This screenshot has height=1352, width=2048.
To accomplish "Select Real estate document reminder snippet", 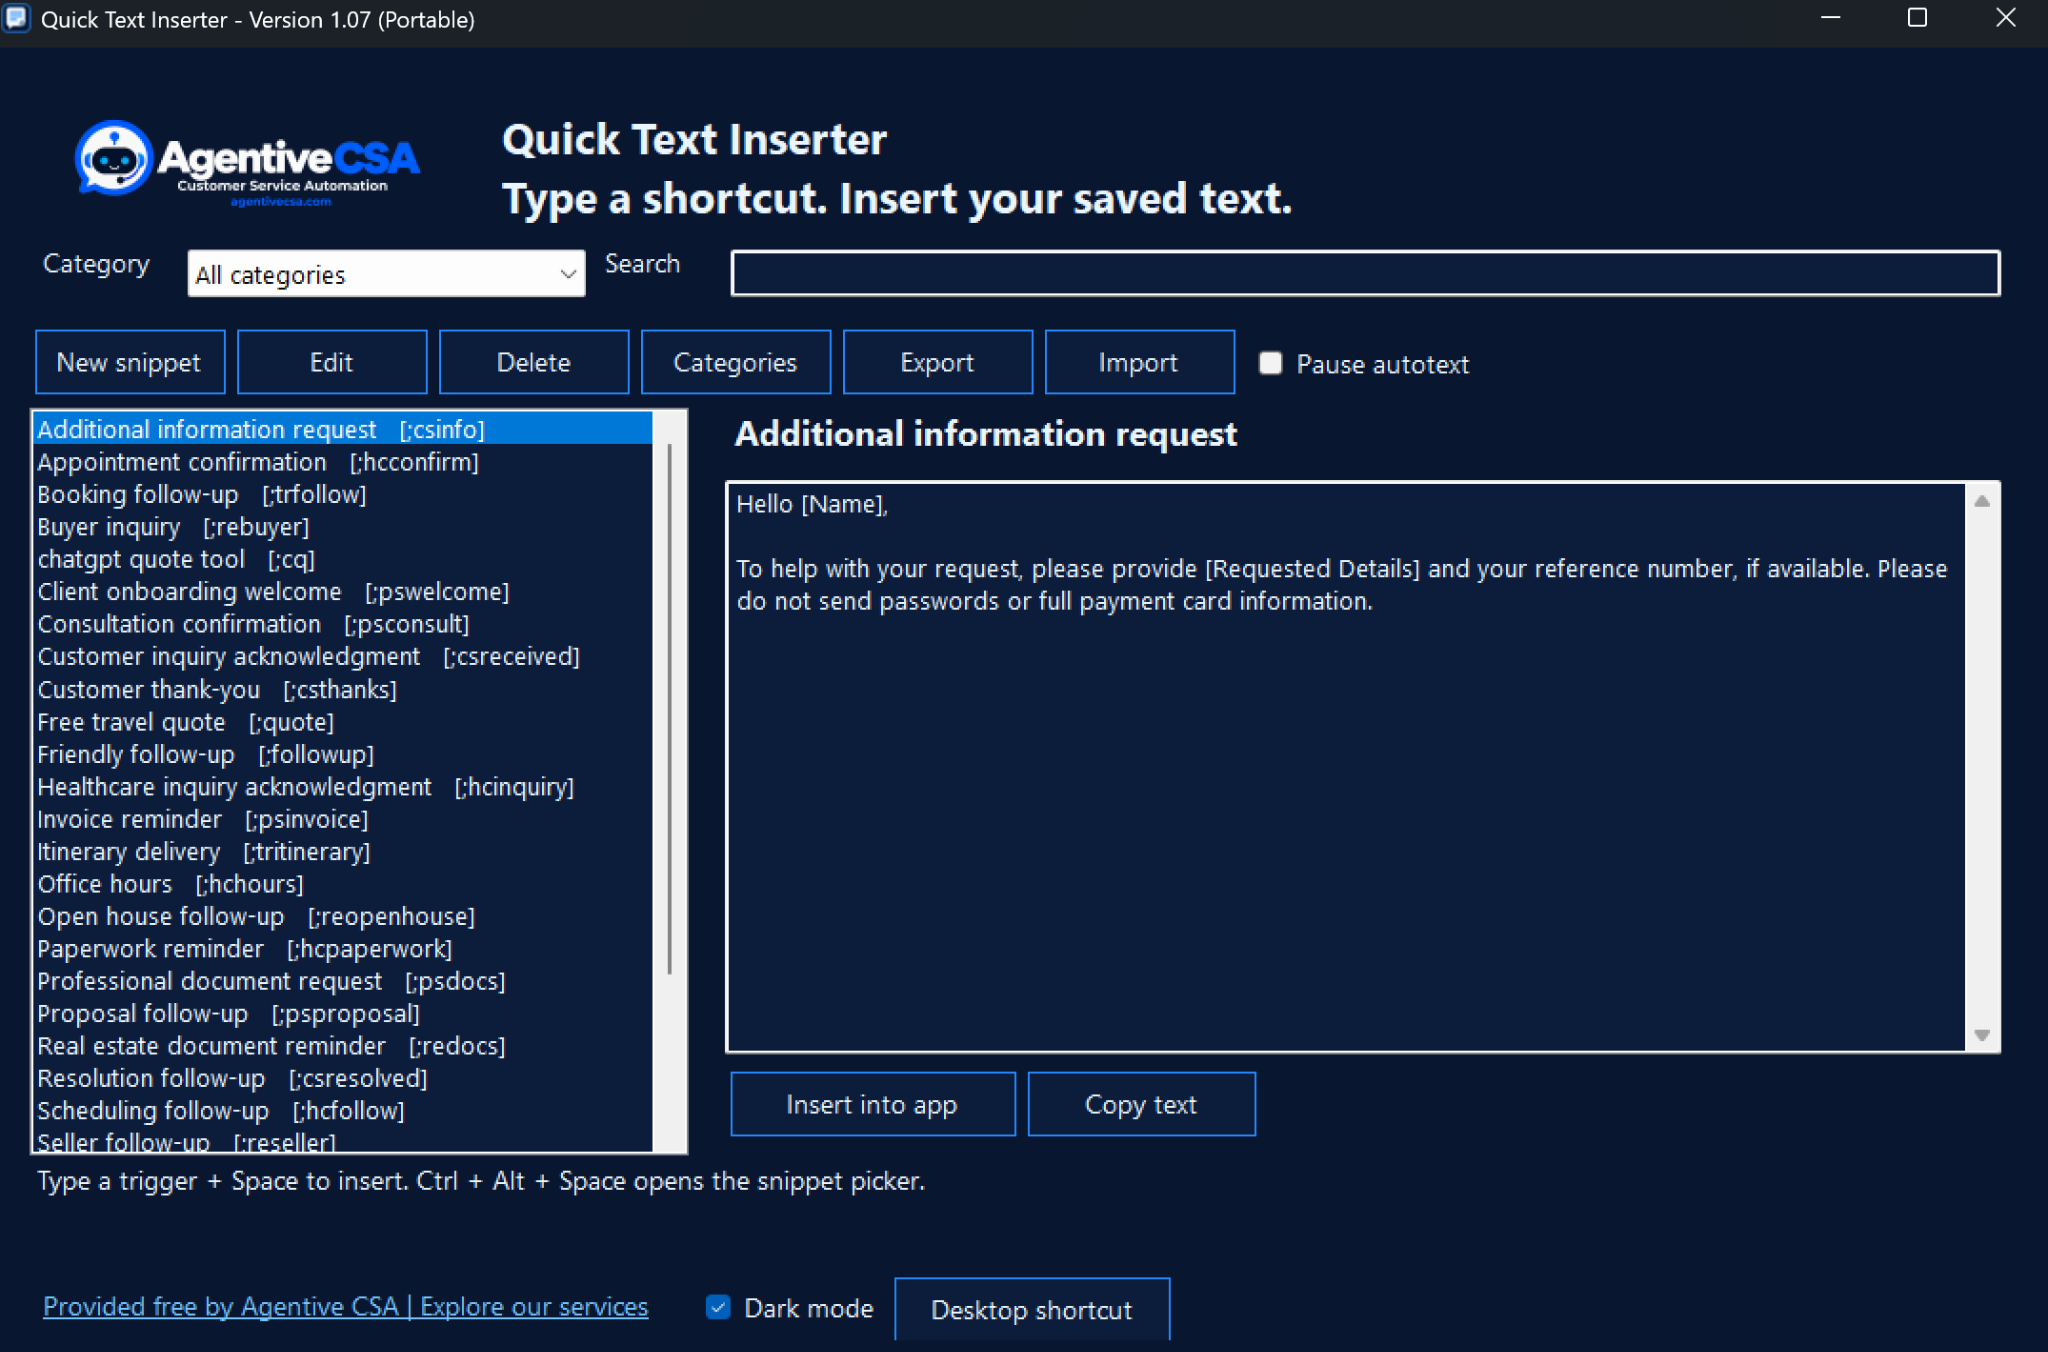I will tap(343, 1046).
